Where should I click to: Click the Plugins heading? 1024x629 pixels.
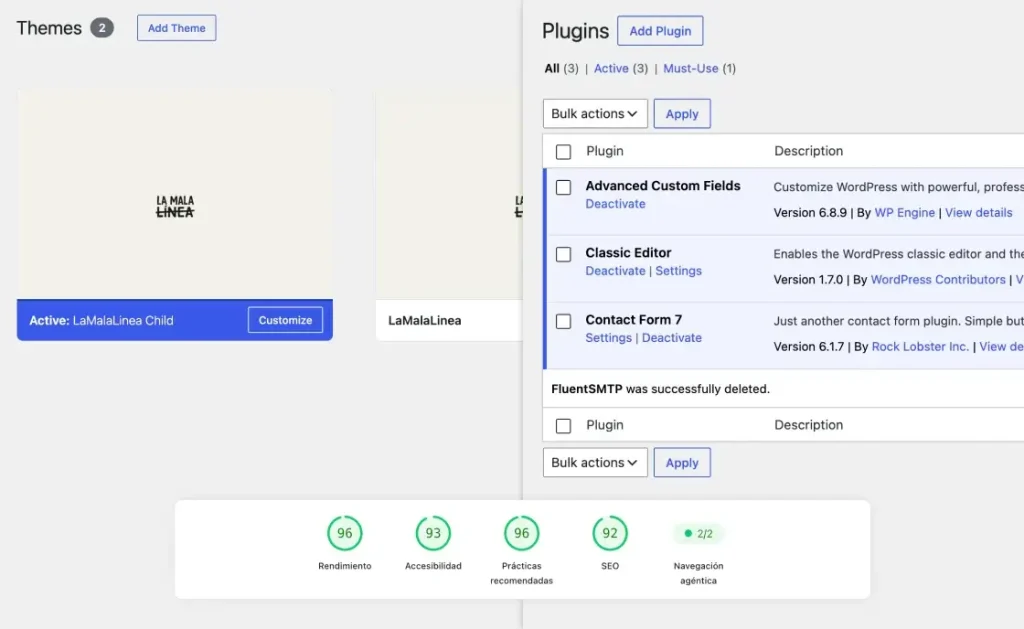[575, 31]
